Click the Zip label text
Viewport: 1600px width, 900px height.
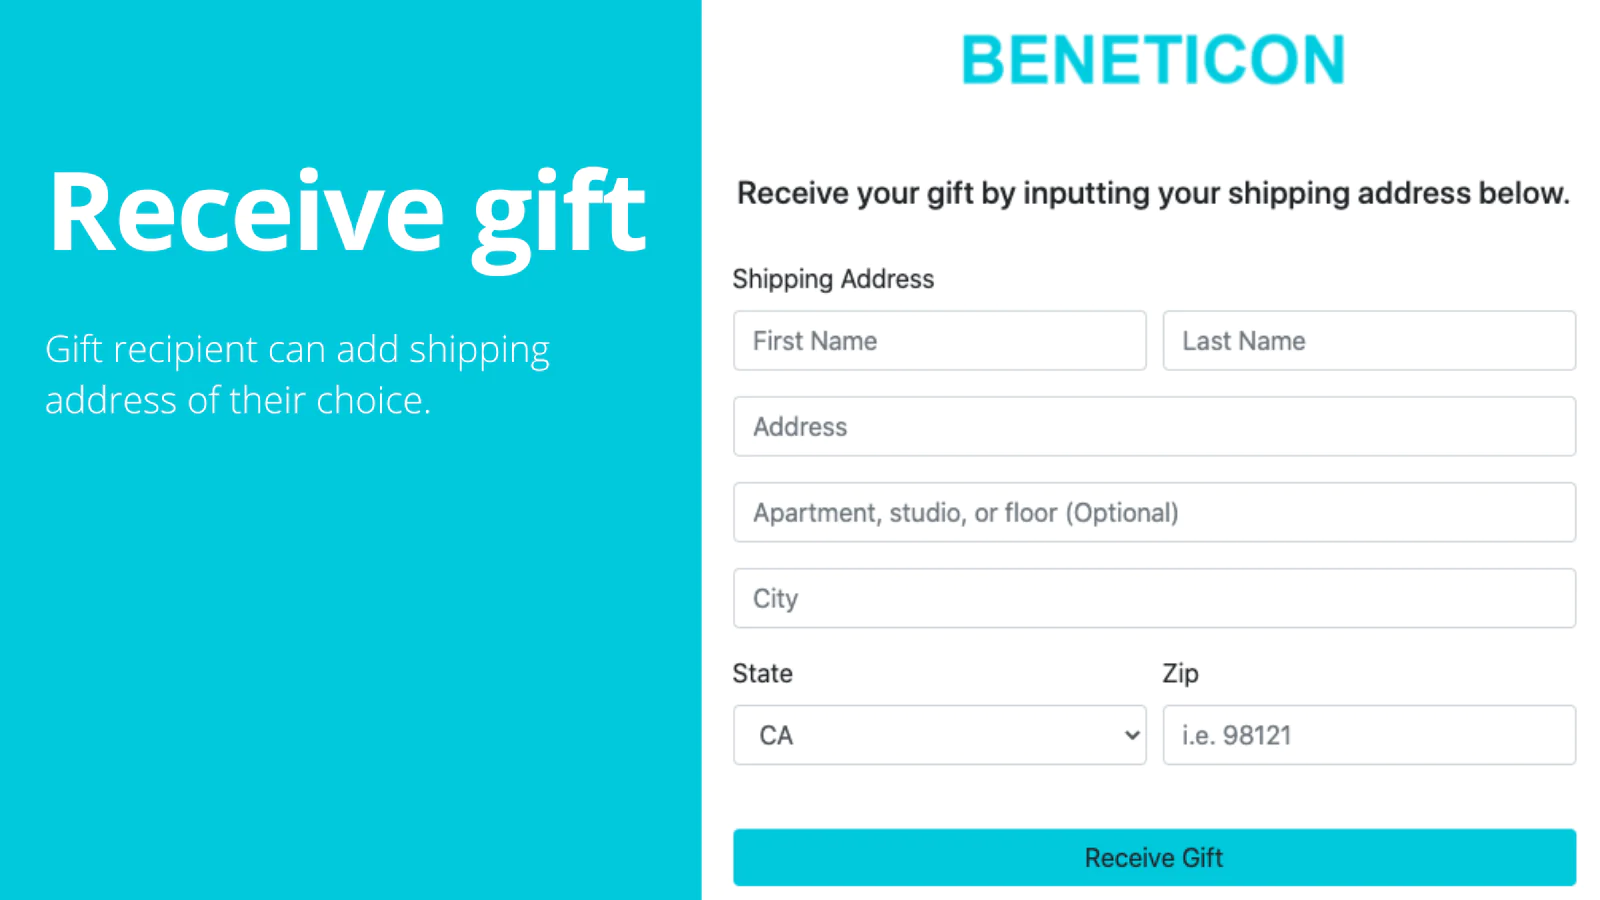point(1180,674)
